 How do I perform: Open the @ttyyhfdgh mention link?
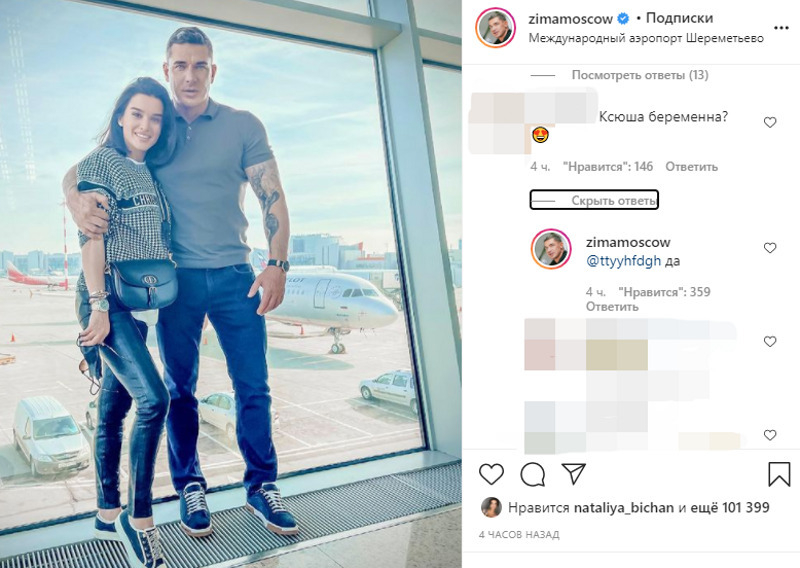tap(623, 261)
